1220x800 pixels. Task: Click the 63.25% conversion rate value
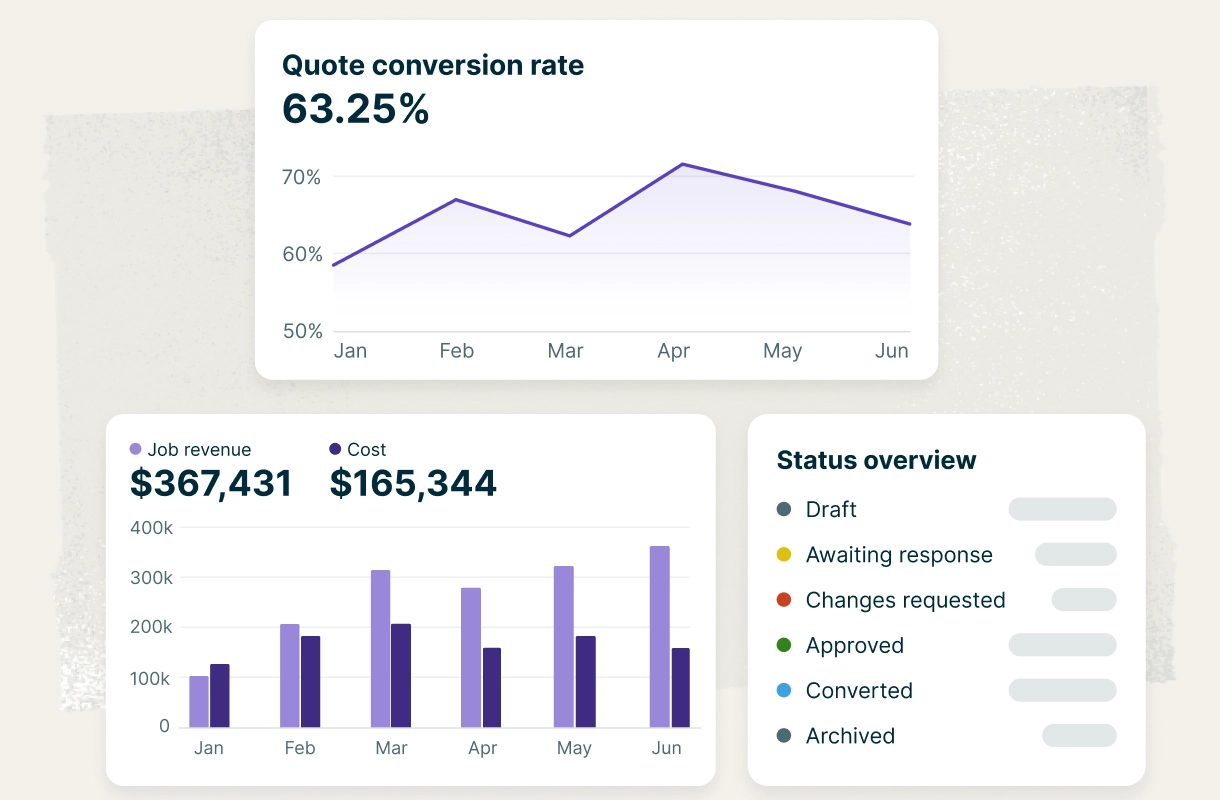pos(355,108)
